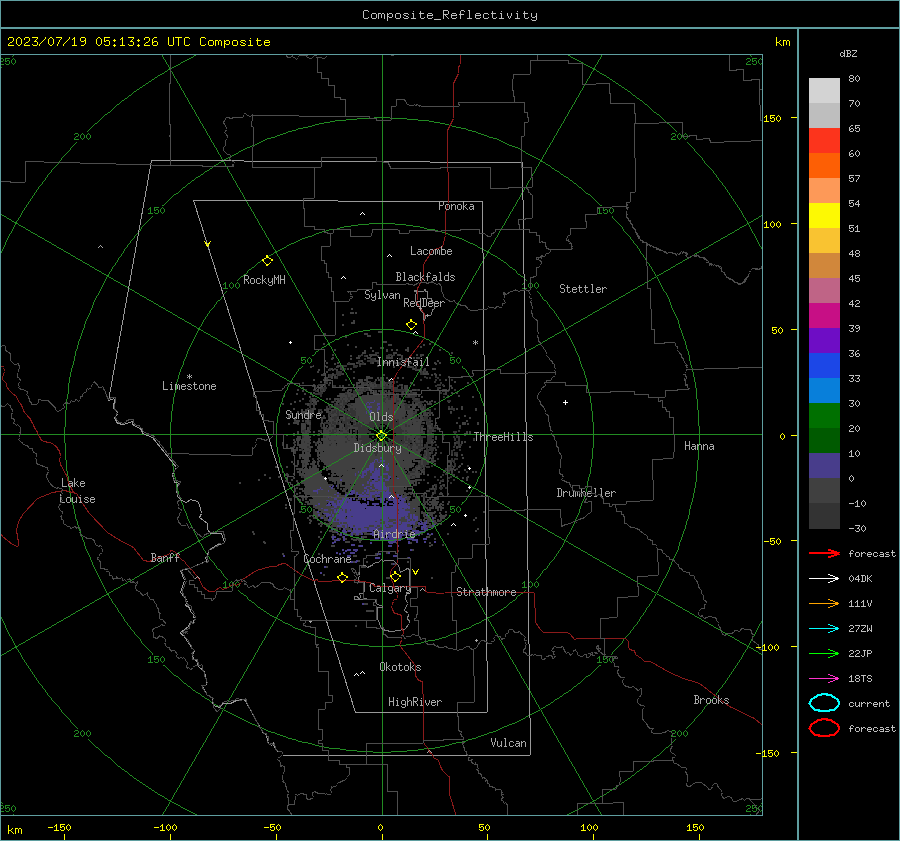The image size is (900, 841).
Task: Click the Sylvan label on the map
Action: tap(382, 295)
